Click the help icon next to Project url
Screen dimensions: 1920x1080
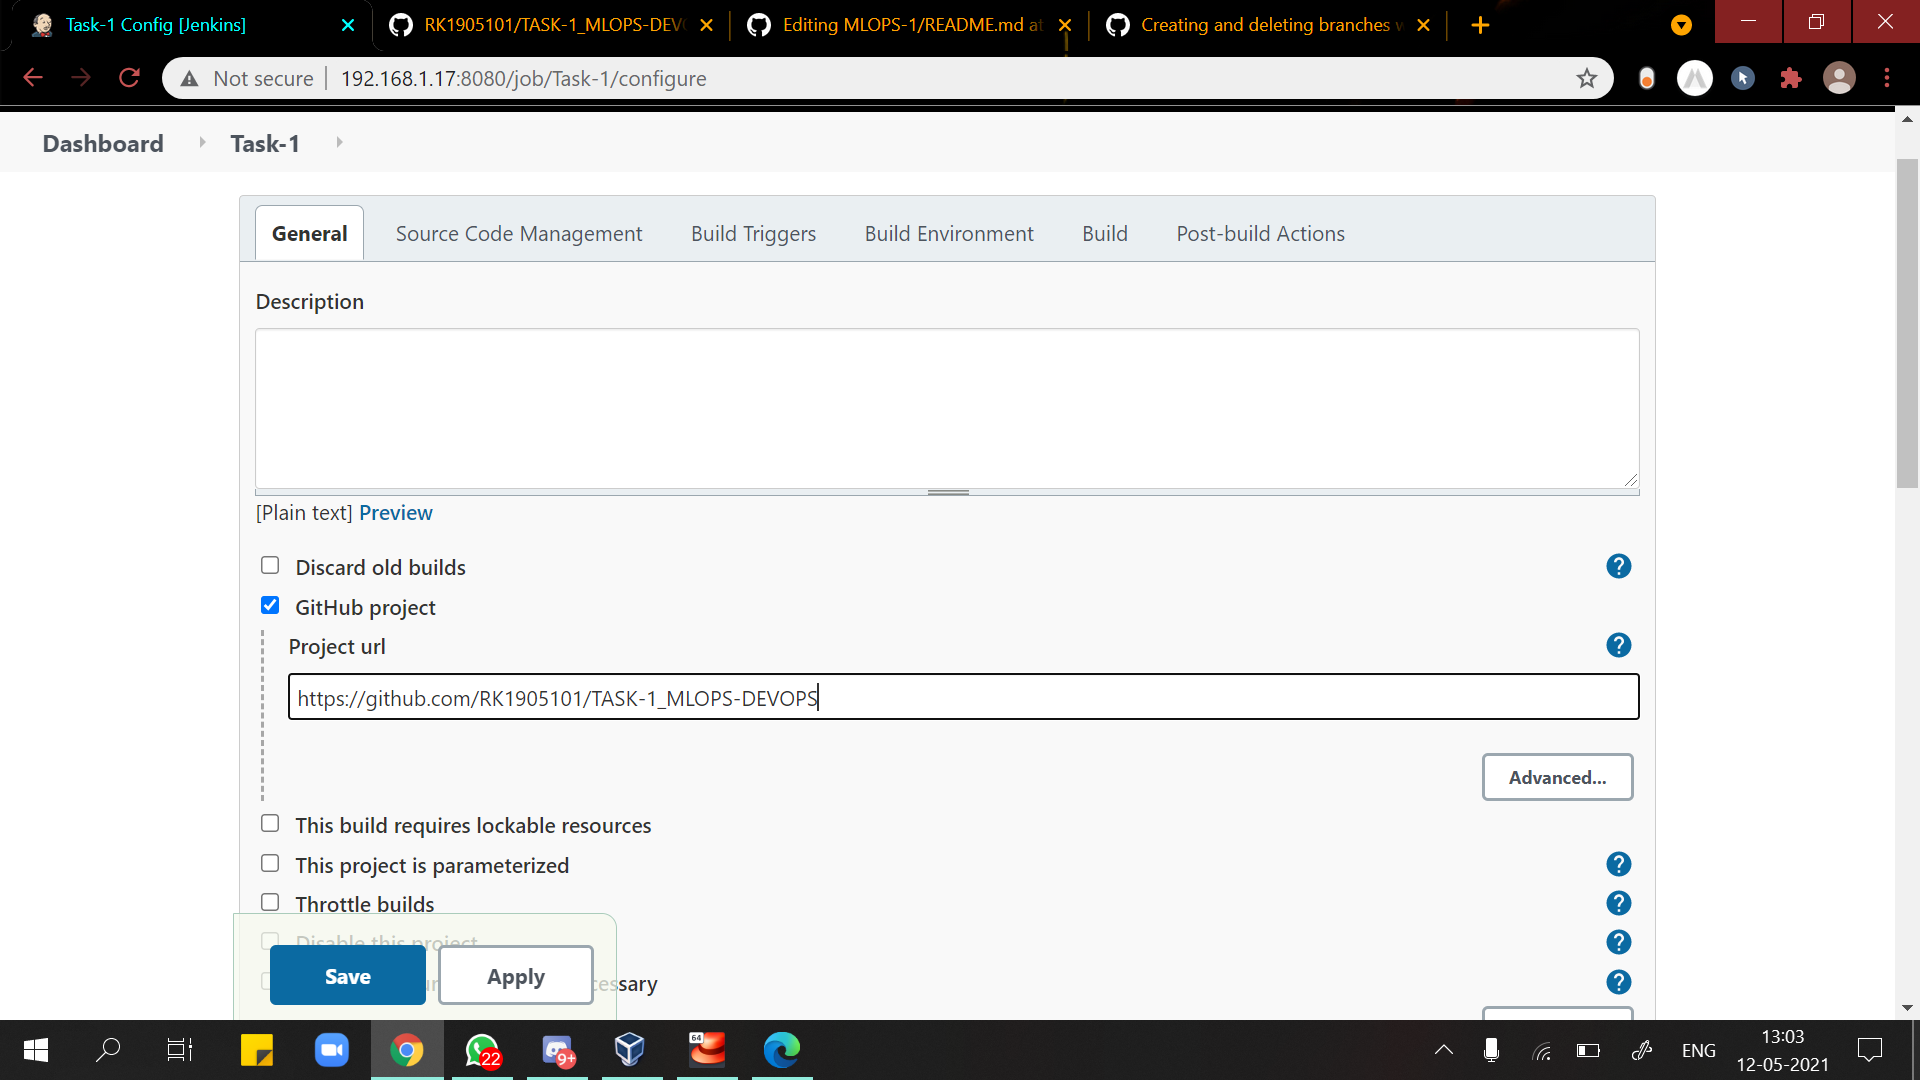click(1618, 645)
